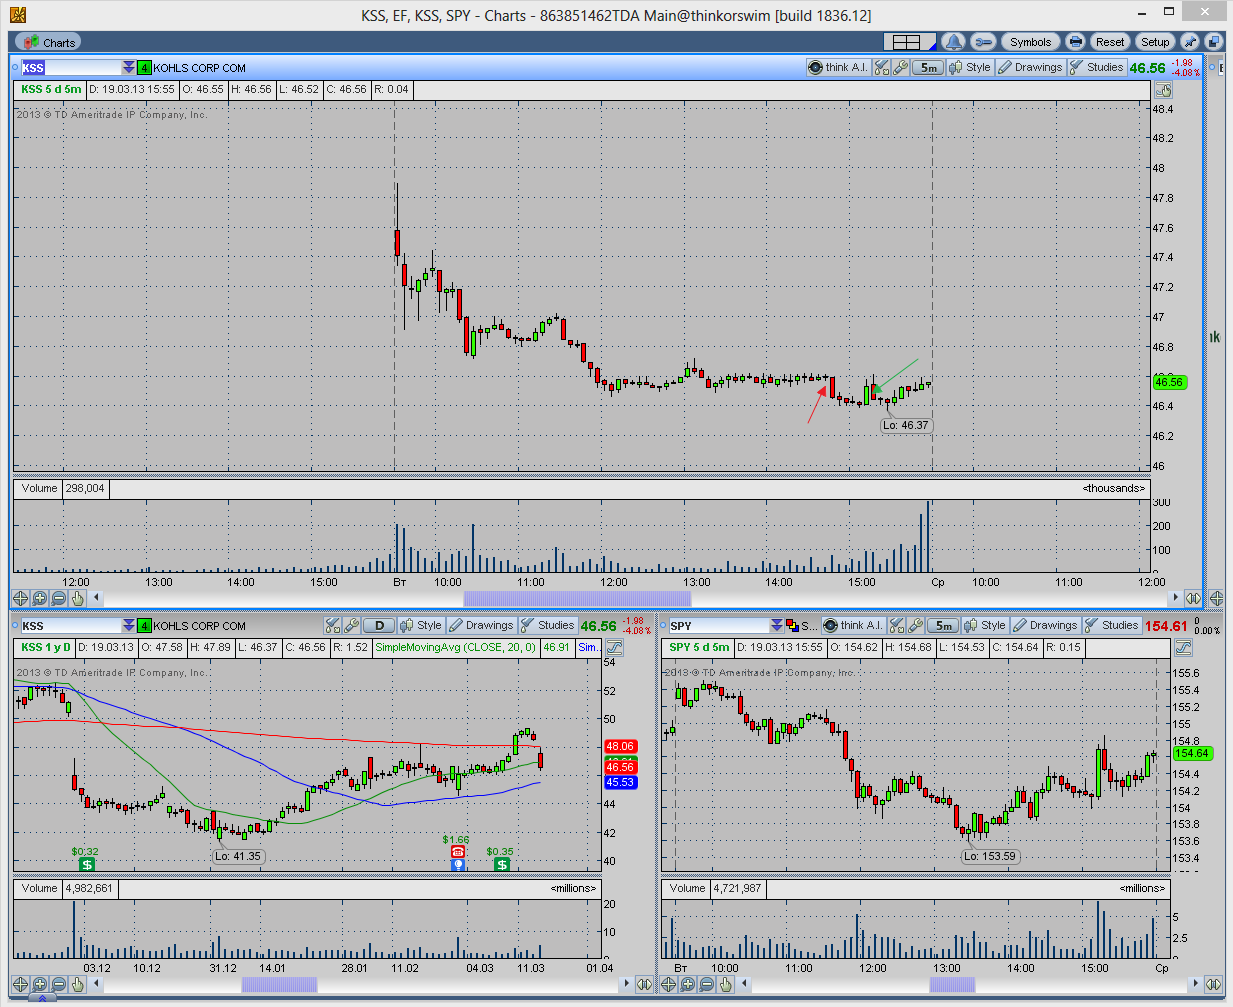The height and width of the screenshot is (1007, 1233).
Task: Click quick study icon in SPY chart
Action: click(896, 625)
